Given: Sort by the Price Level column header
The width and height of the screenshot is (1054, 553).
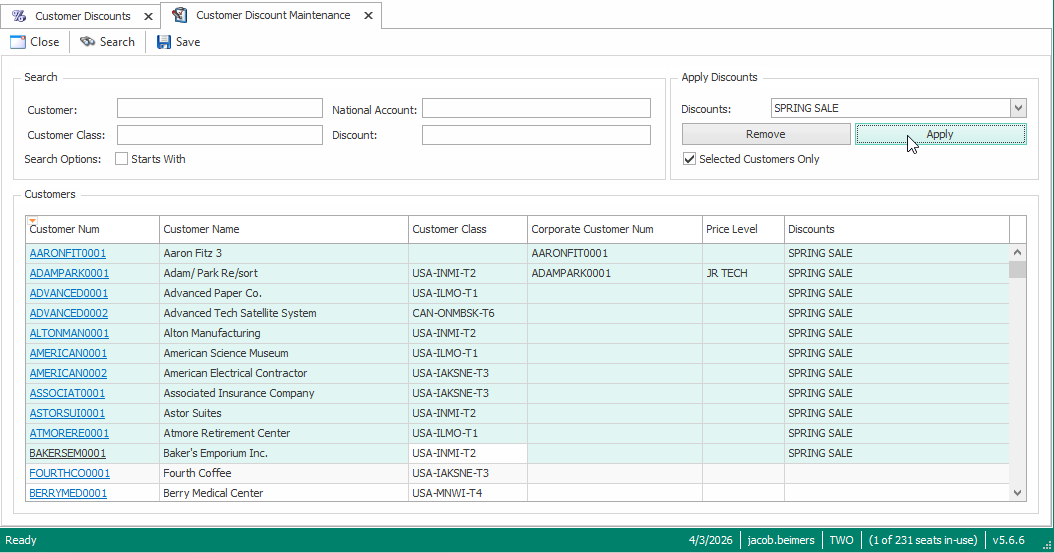Looking at the screenshot, I should pos(731,229).
